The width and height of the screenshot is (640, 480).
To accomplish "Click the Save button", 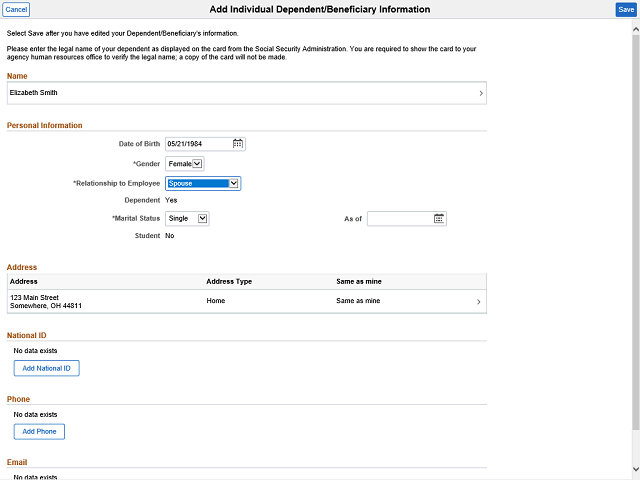I will [626, 10].
